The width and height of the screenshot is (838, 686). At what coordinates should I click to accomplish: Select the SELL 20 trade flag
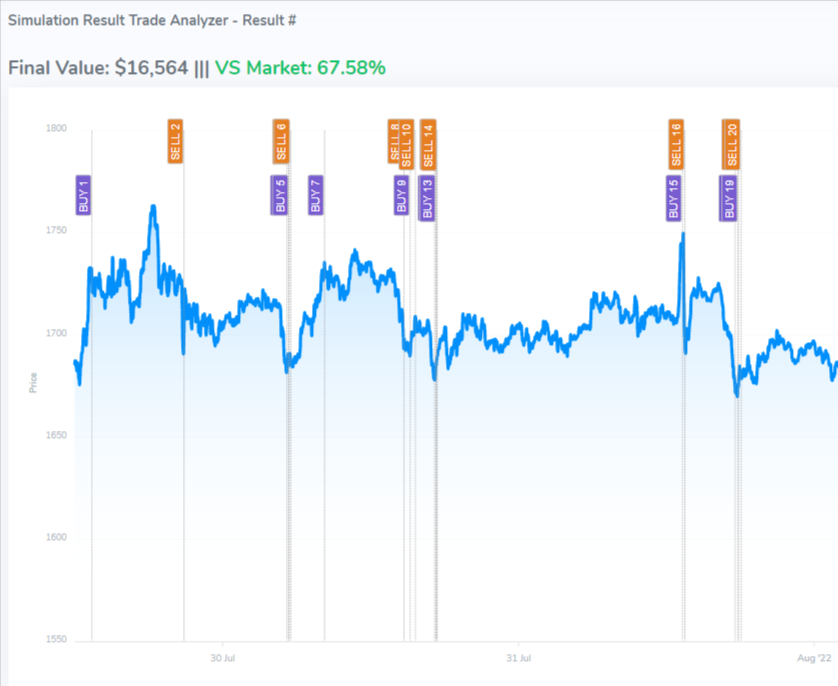click(732, 143)
